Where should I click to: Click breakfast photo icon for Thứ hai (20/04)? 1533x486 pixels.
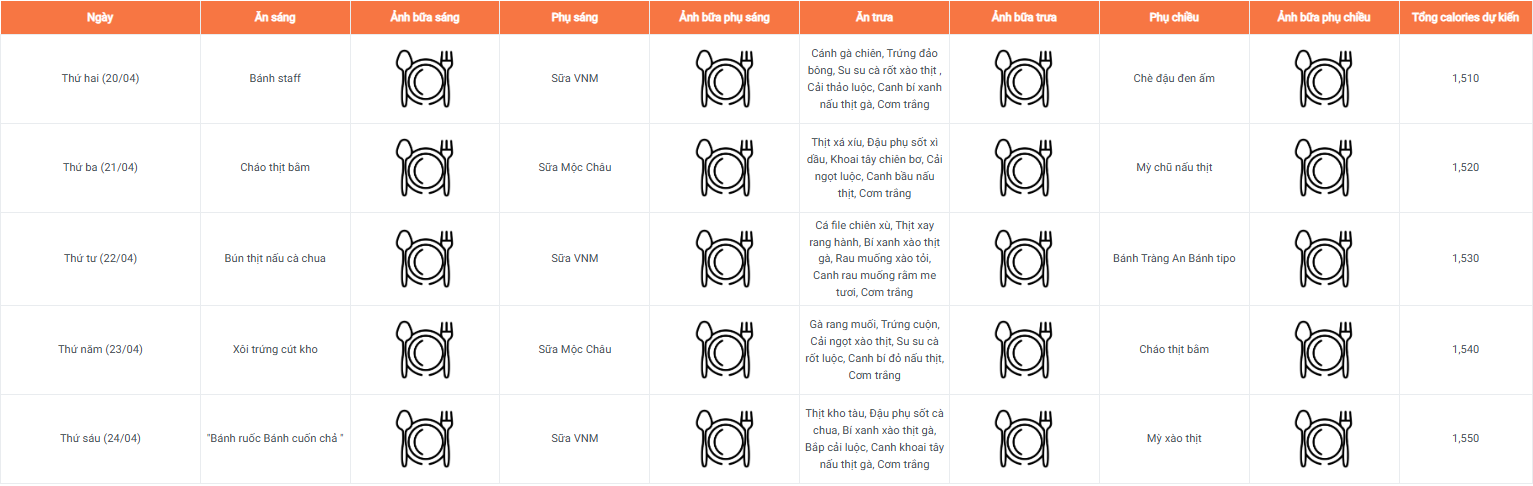point(425,78)
